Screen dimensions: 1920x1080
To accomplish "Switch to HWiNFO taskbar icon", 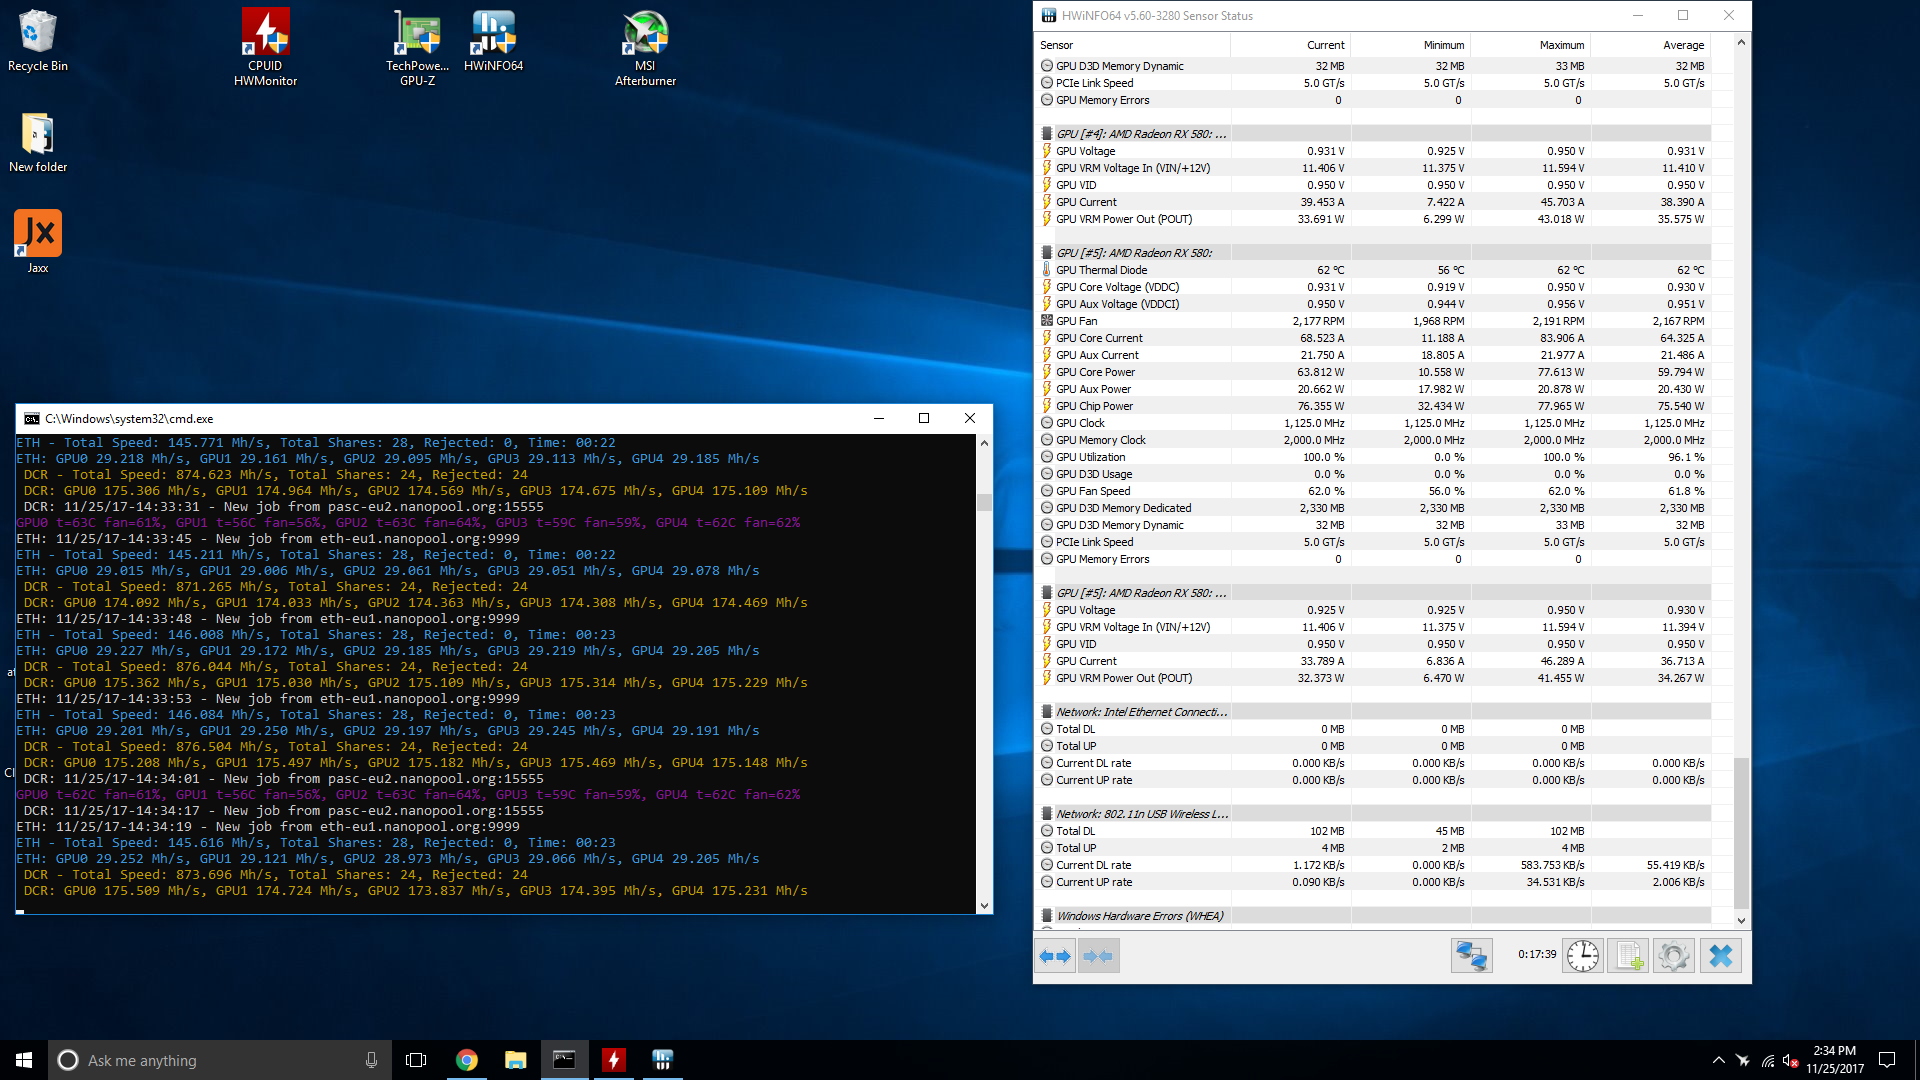I will tap(663, 1060).
